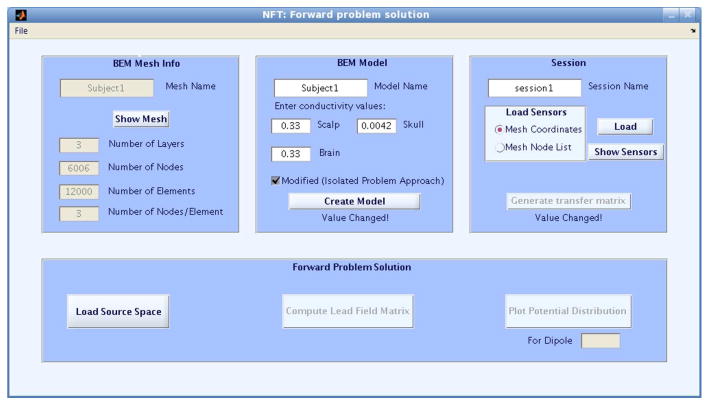The height and width of the screenshot is (406, 710).
Task: Click the BEM Model panel title
Action: point(362,63)
